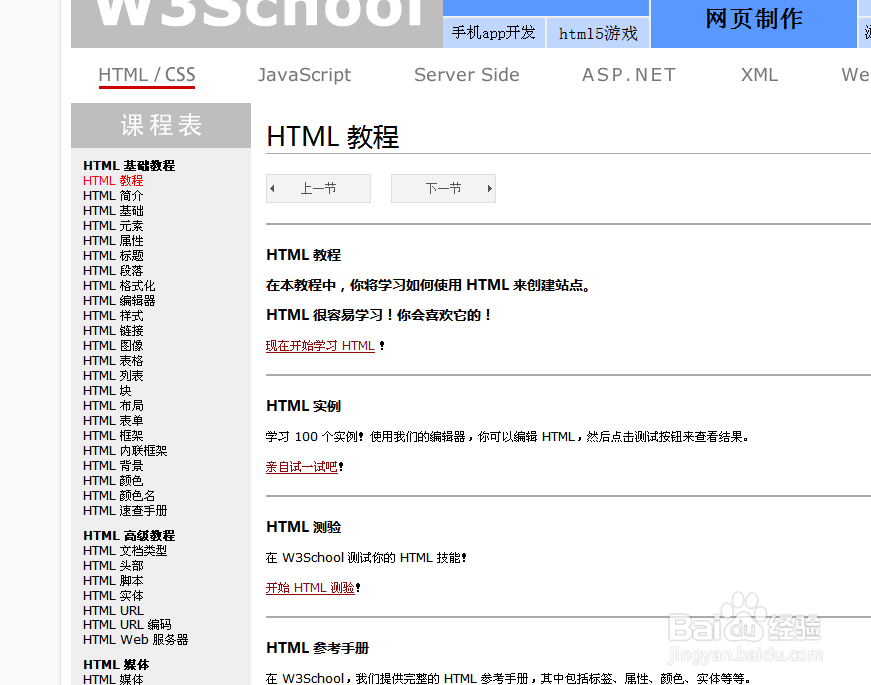Viewport: 871px width, 685px height.
Task: Click the 上一节 button
Action: click(x=318, y=188)
